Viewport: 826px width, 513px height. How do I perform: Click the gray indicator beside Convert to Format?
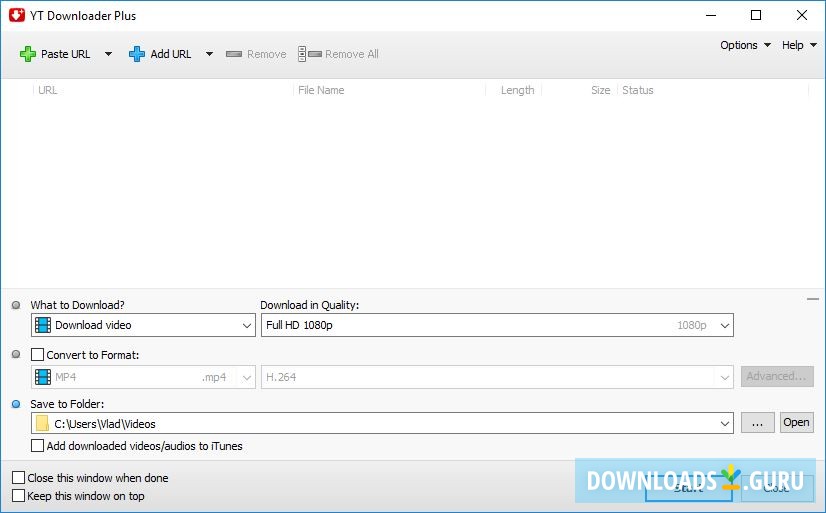[16, 354]
